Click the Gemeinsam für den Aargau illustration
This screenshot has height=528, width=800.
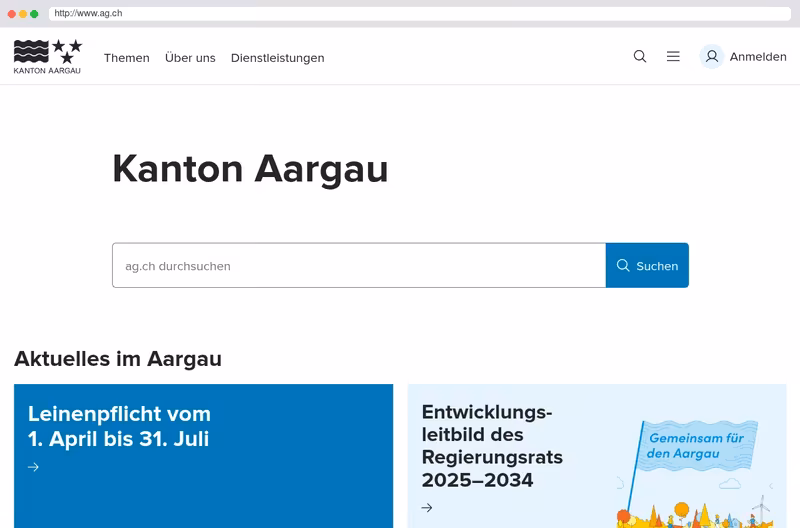(695, 473)
